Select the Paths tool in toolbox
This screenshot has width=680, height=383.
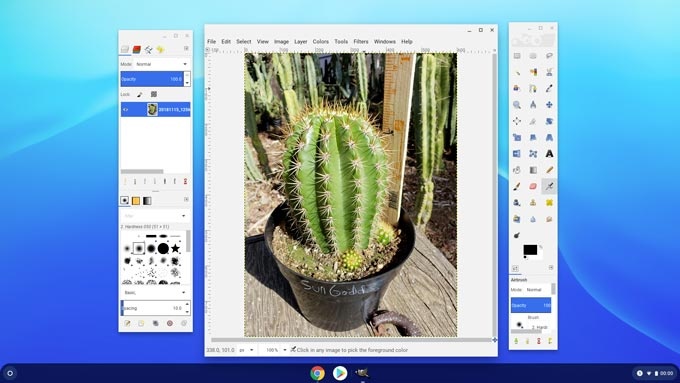point(533,88)
